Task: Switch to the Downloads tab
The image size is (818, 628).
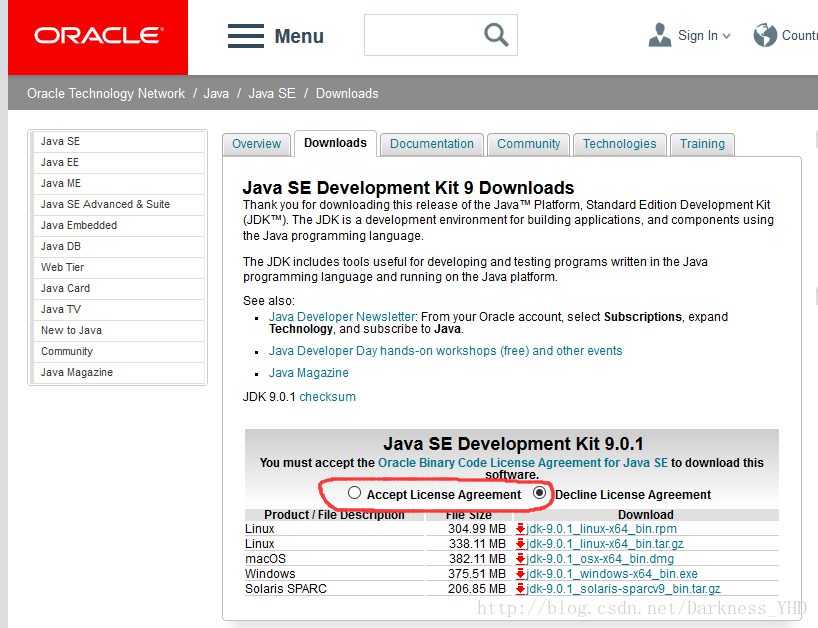Action: click(335, 143)
